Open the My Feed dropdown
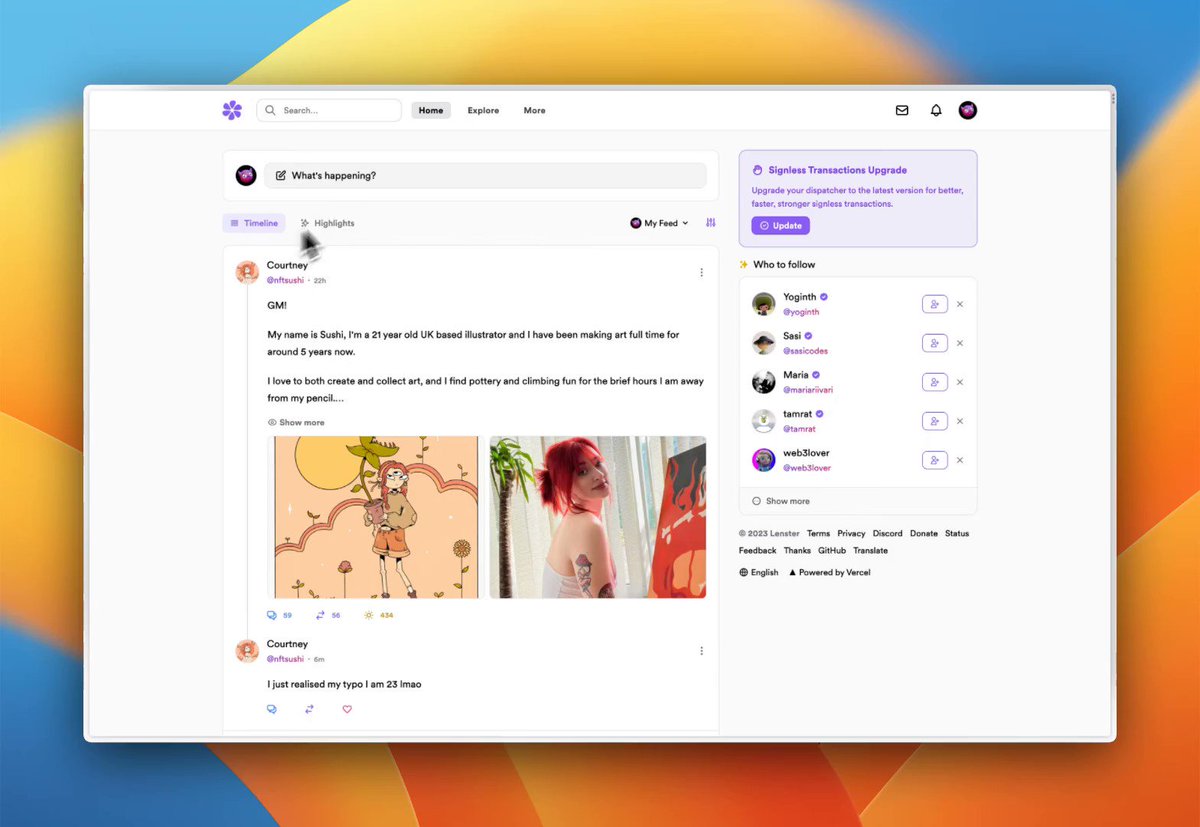Viewport: 1200px width, 827px height. (659, 223)
